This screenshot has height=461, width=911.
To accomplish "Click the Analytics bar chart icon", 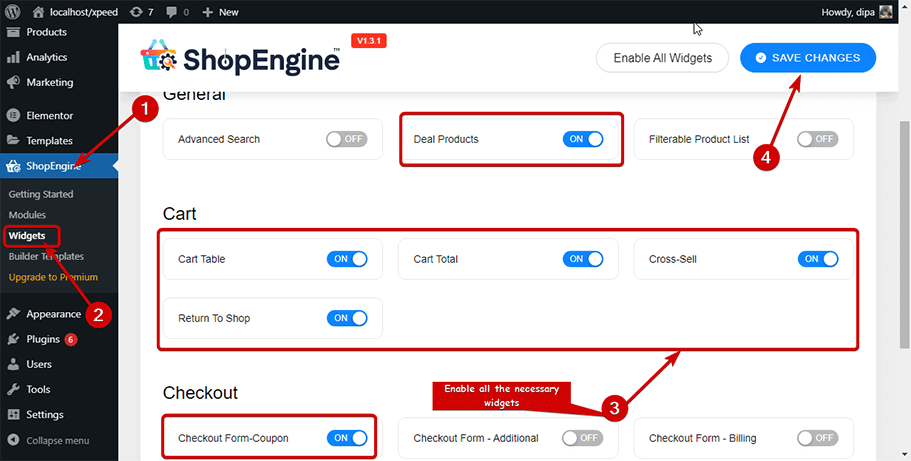I will click(13, 57).
